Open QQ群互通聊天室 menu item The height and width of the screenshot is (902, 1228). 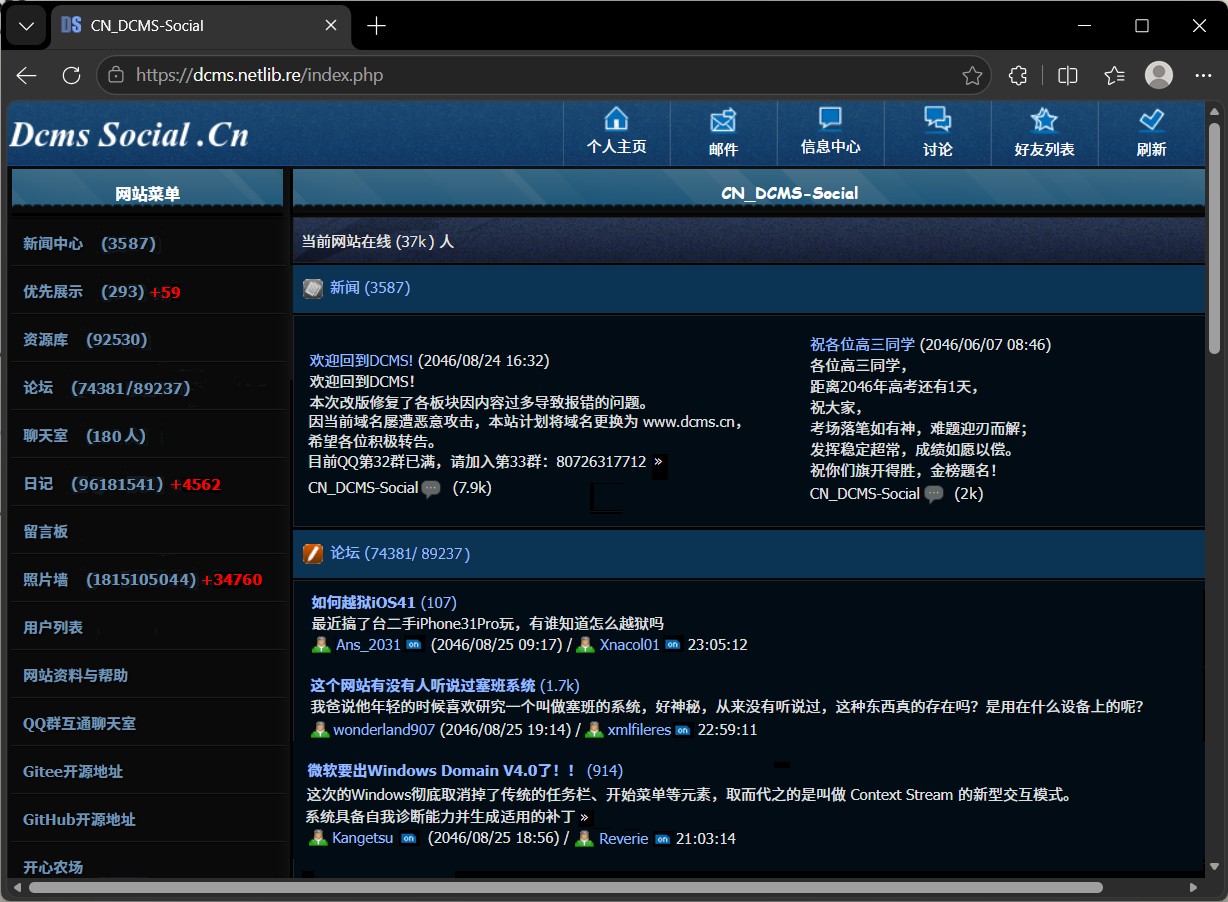tap(147, 723)
